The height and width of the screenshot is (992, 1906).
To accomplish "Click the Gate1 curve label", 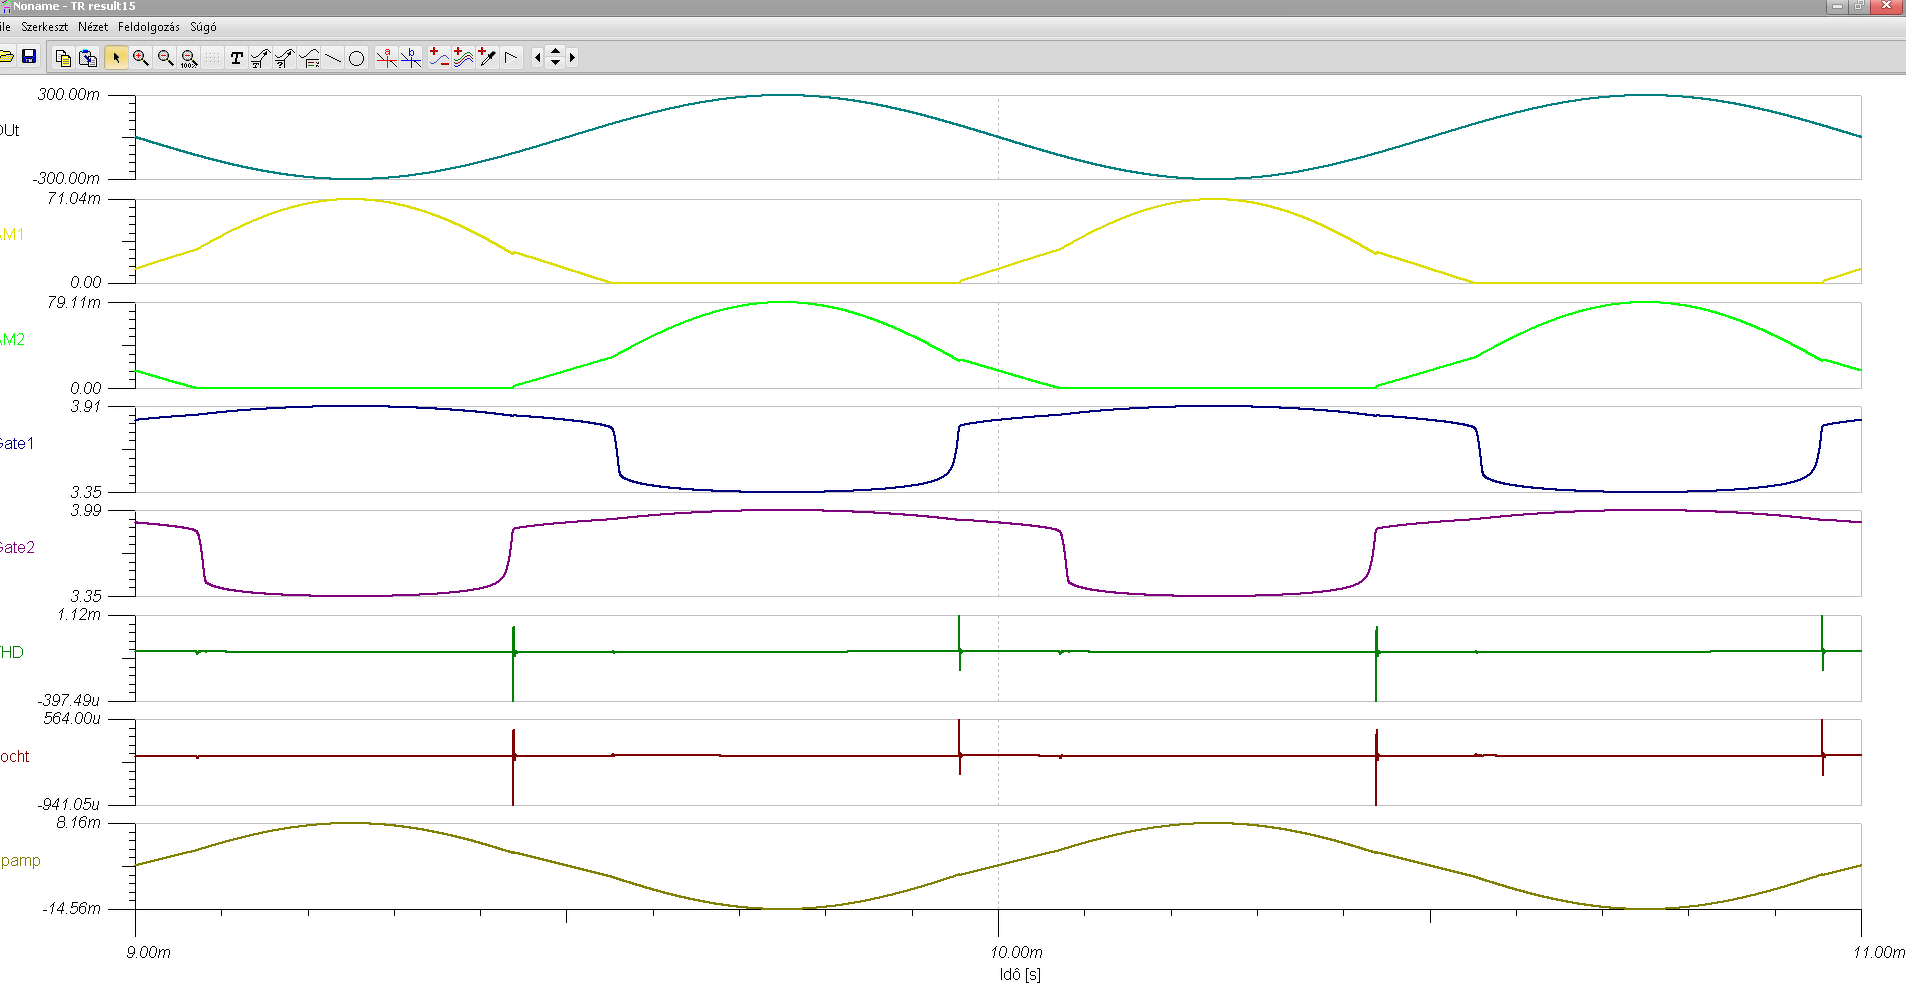I will tap(16, 443).
